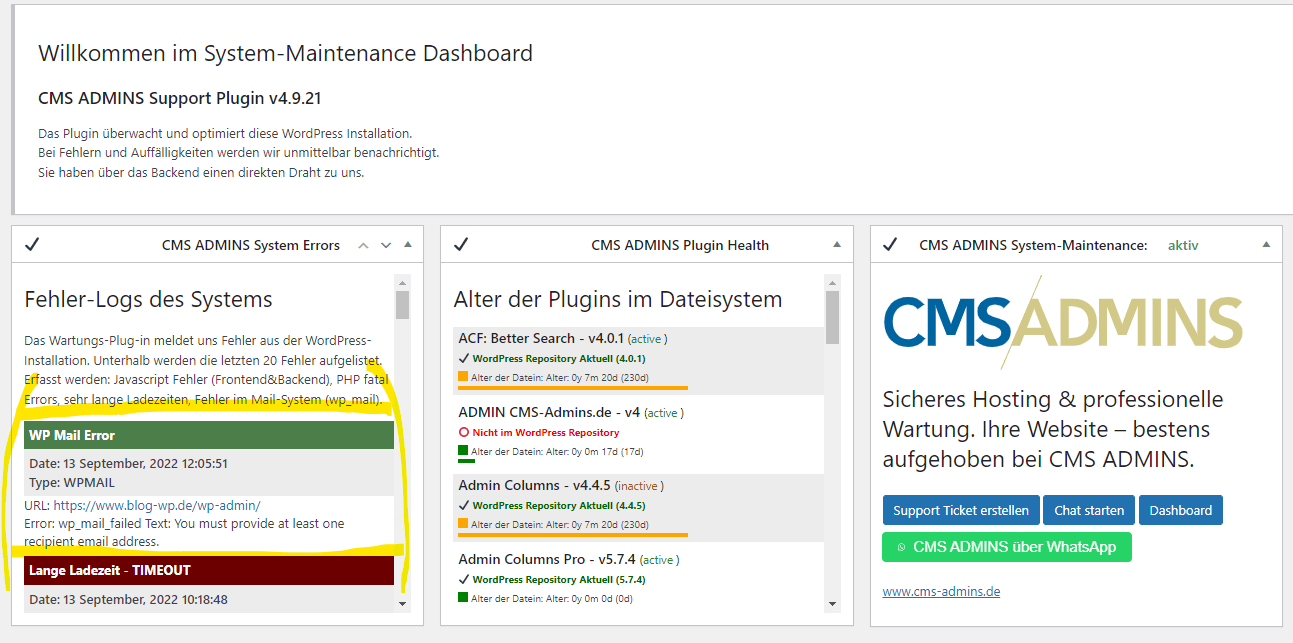Move the System Errors widget up
Screen dimensions: 1293x643
pos(363,245)
